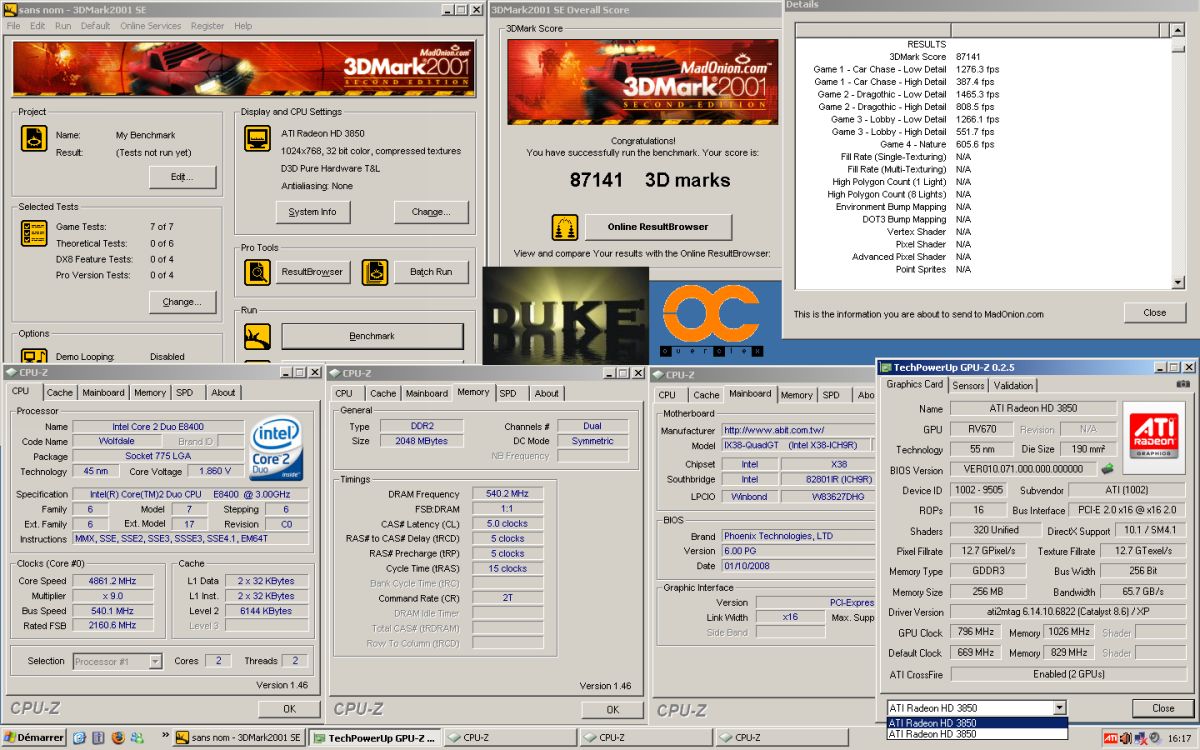Click OK in the CPU-Z processor window
Screen dimensions: 1200x750
(289, 709)
